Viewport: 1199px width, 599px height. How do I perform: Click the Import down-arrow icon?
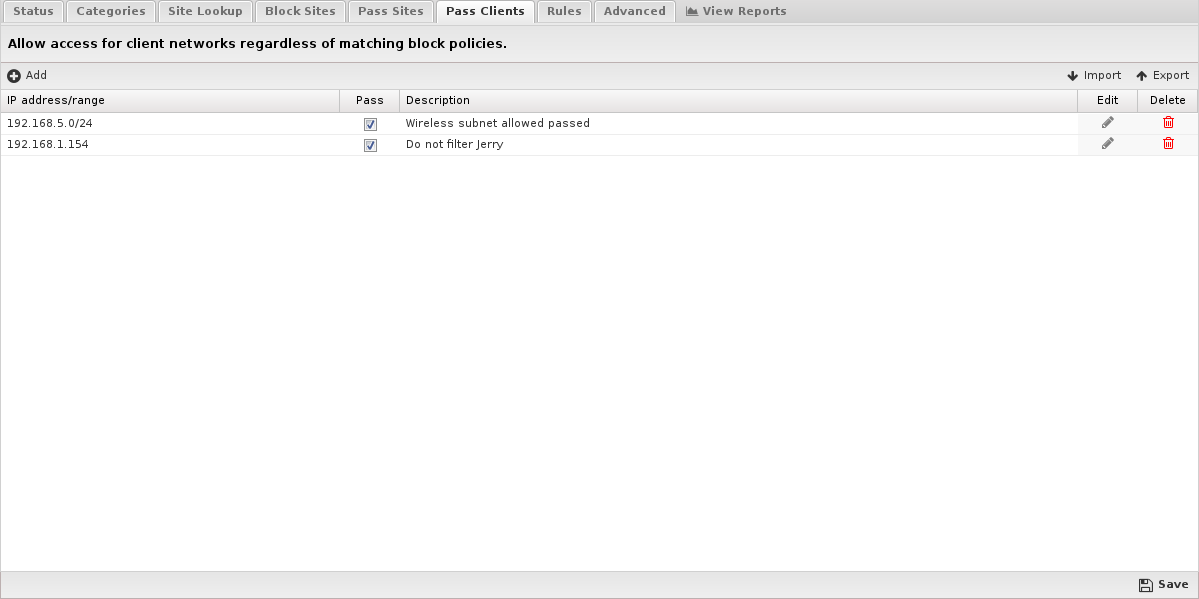pos(1072,76)
